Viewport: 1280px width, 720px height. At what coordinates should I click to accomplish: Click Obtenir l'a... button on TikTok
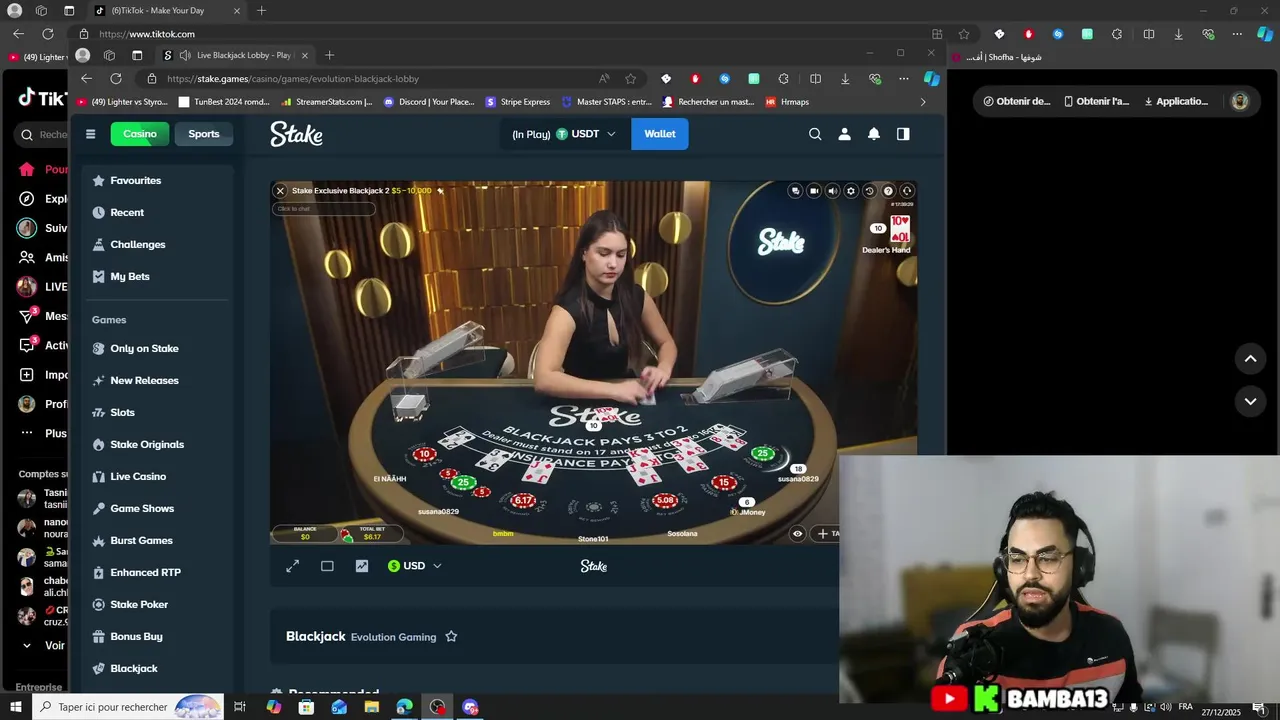tap(1097, 101)
